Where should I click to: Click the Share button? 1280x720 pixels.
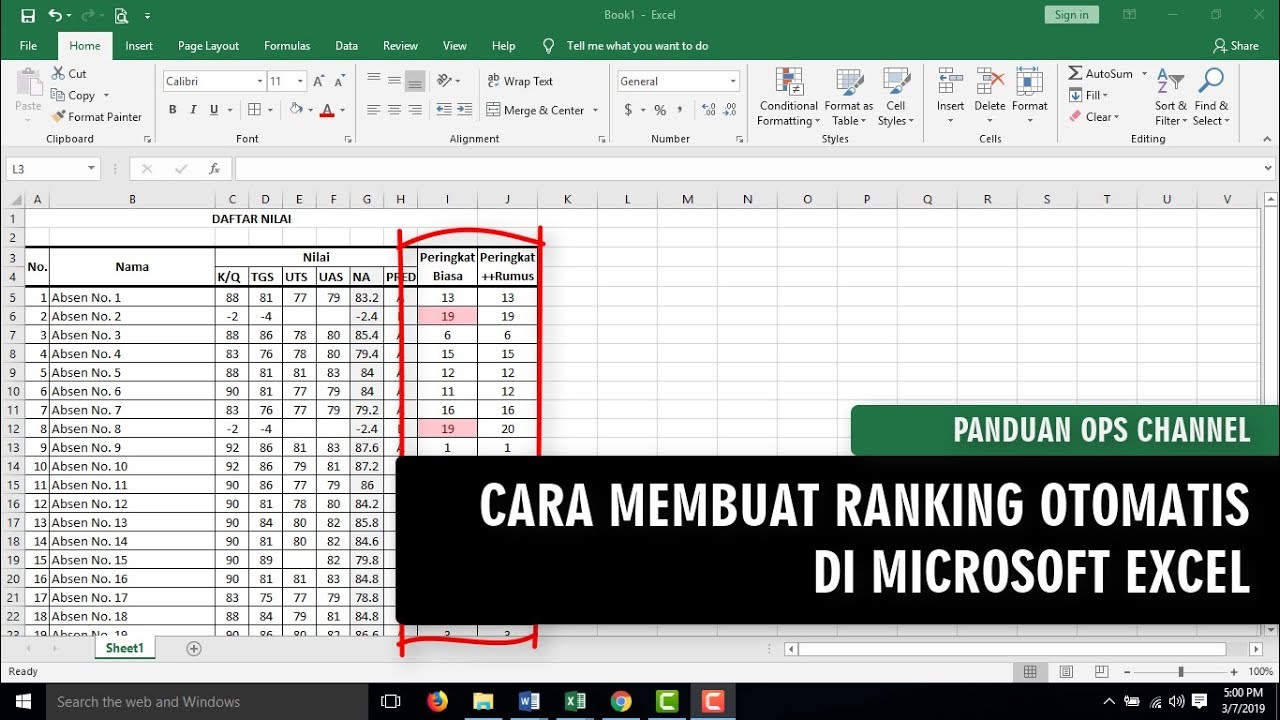[1236, 46]
